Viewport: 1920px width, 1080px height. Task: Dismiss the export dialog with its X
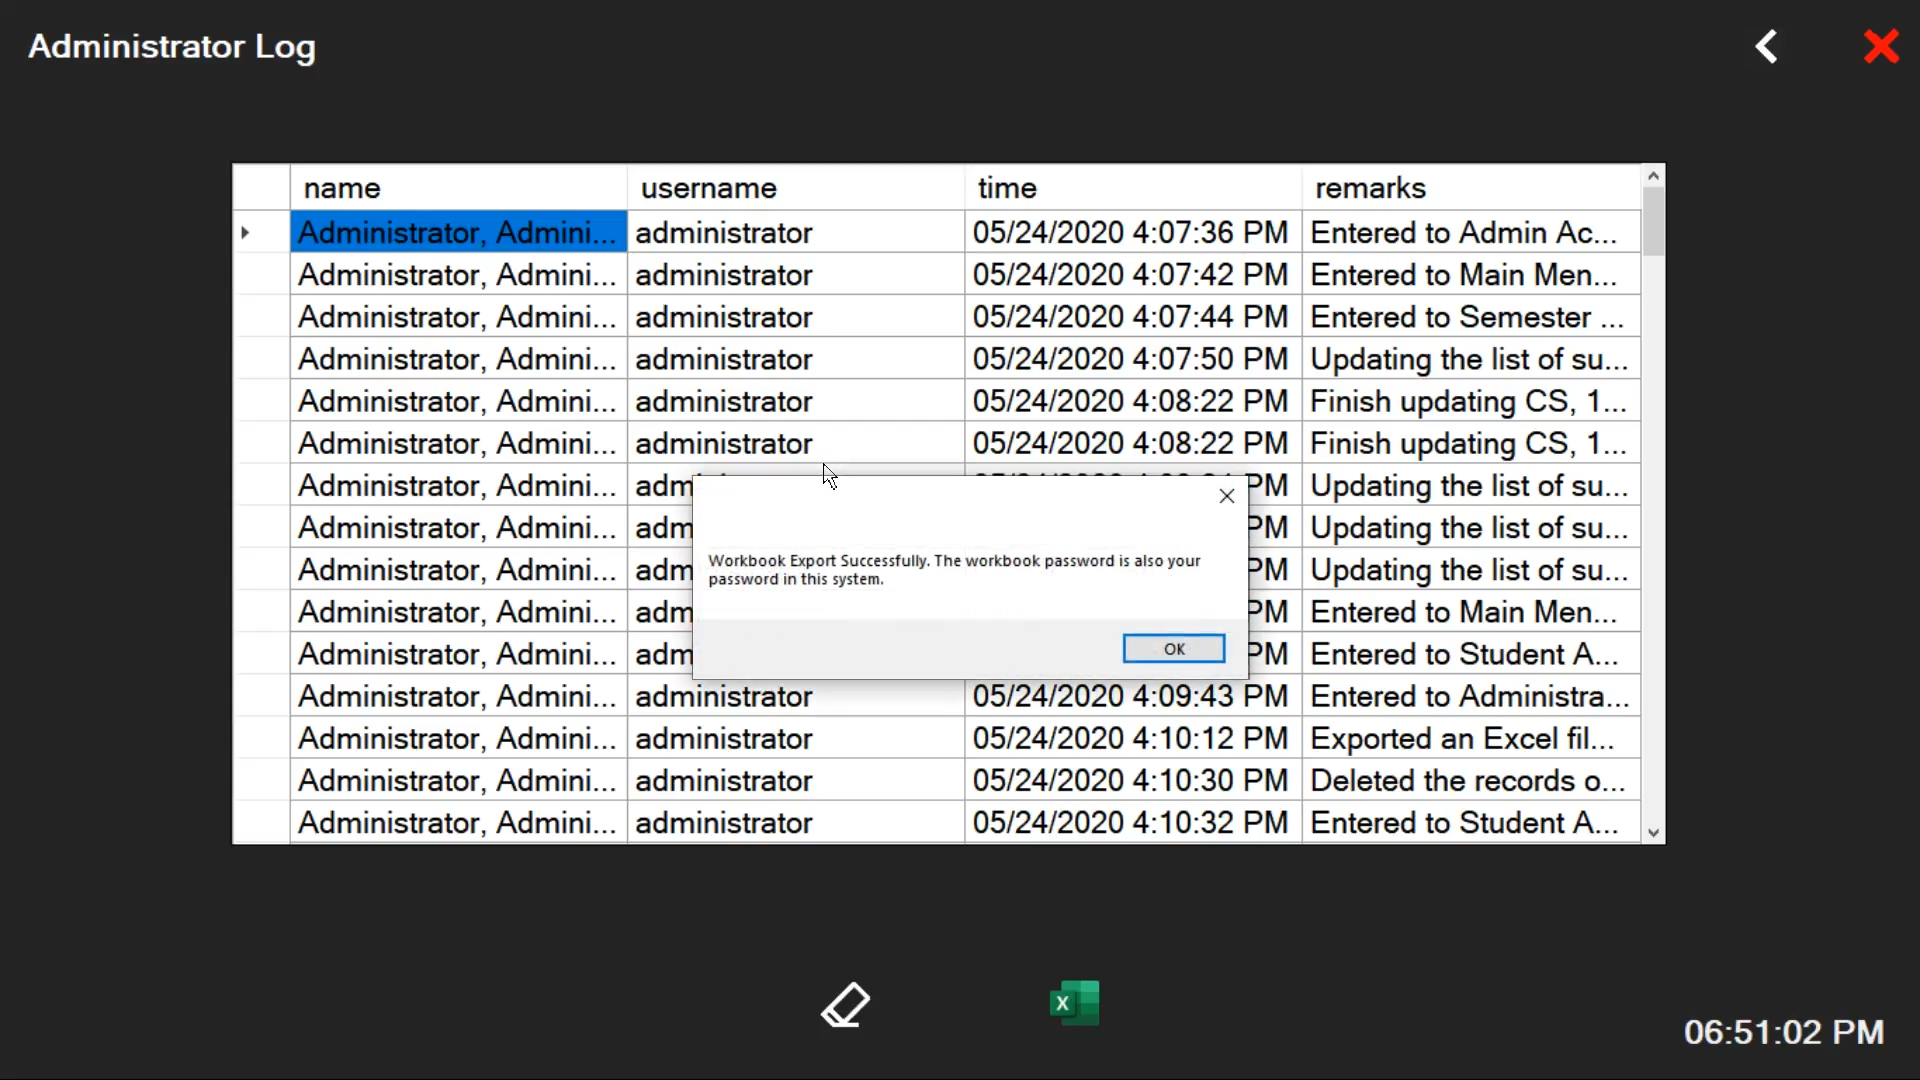coord(1227,496)
